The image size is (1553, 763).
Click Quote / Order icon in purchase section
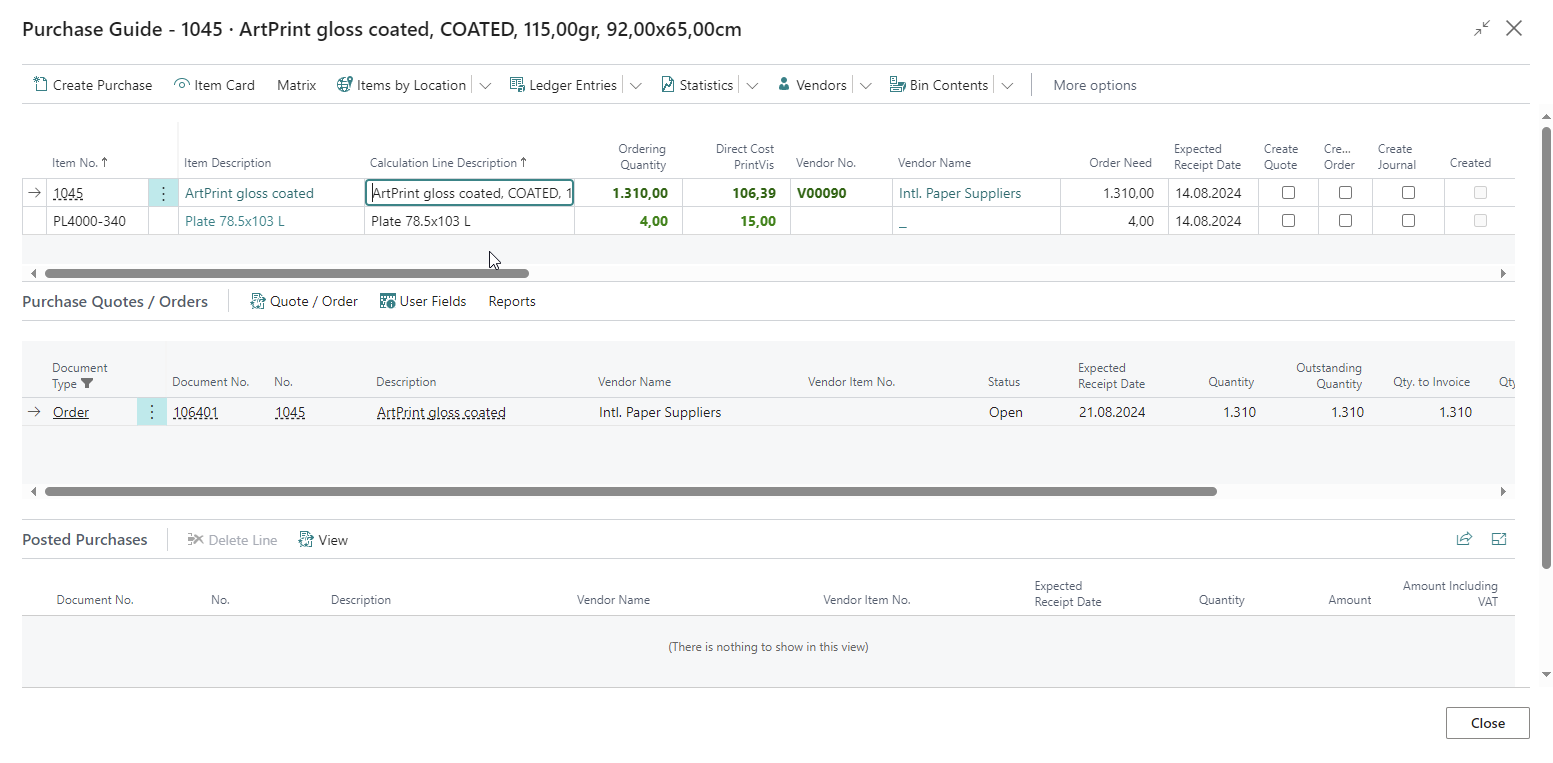(258, 301)
